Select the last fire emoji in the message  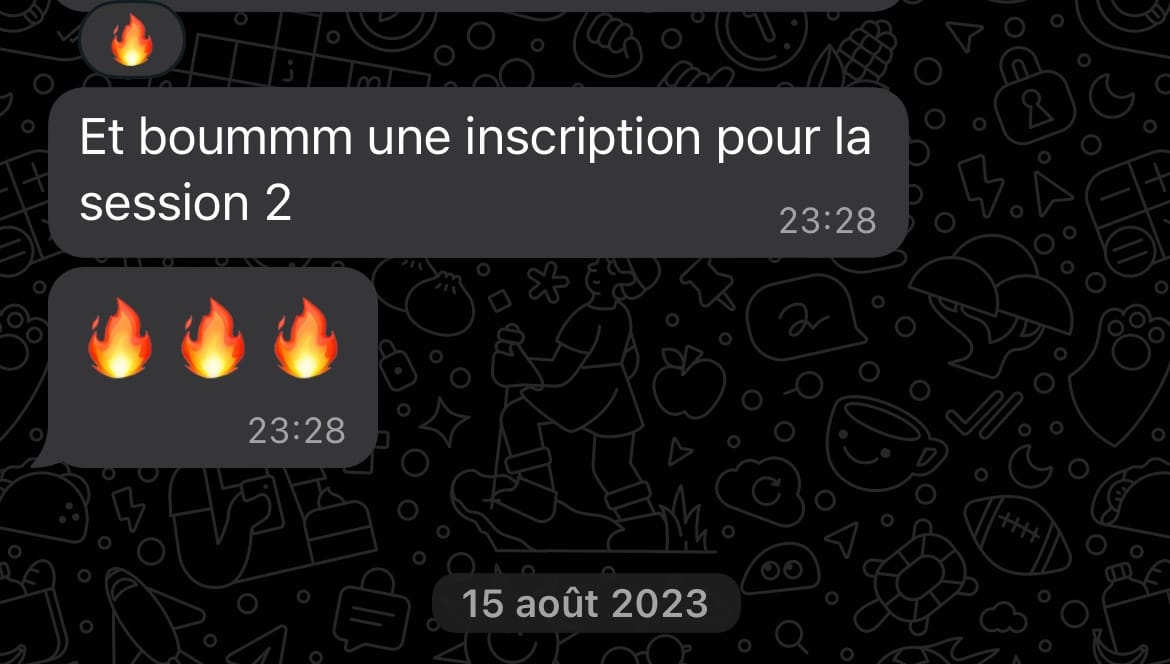[x=306, y=337]
